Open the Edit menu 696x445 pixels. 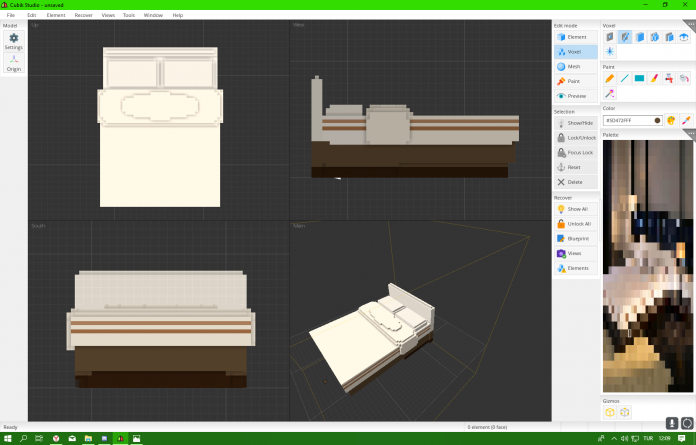32,15
